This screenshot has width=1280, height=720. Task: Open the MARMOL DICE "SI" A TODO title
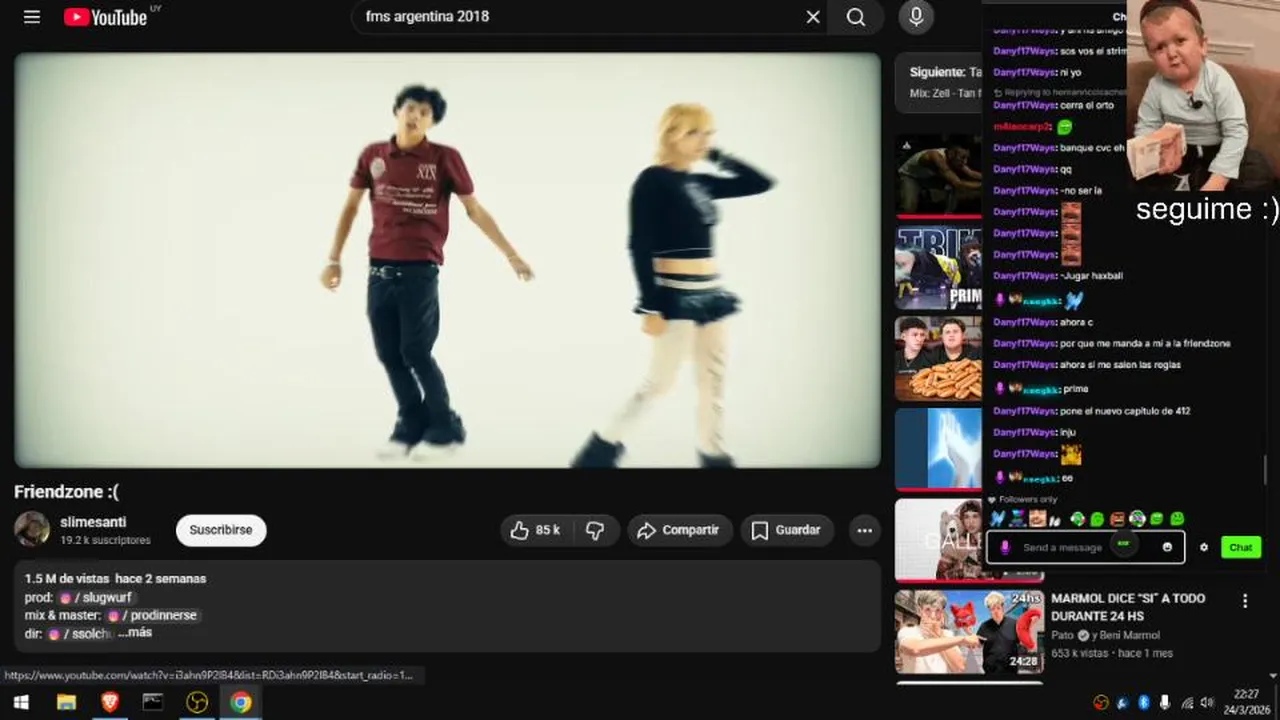point(1128,607)
